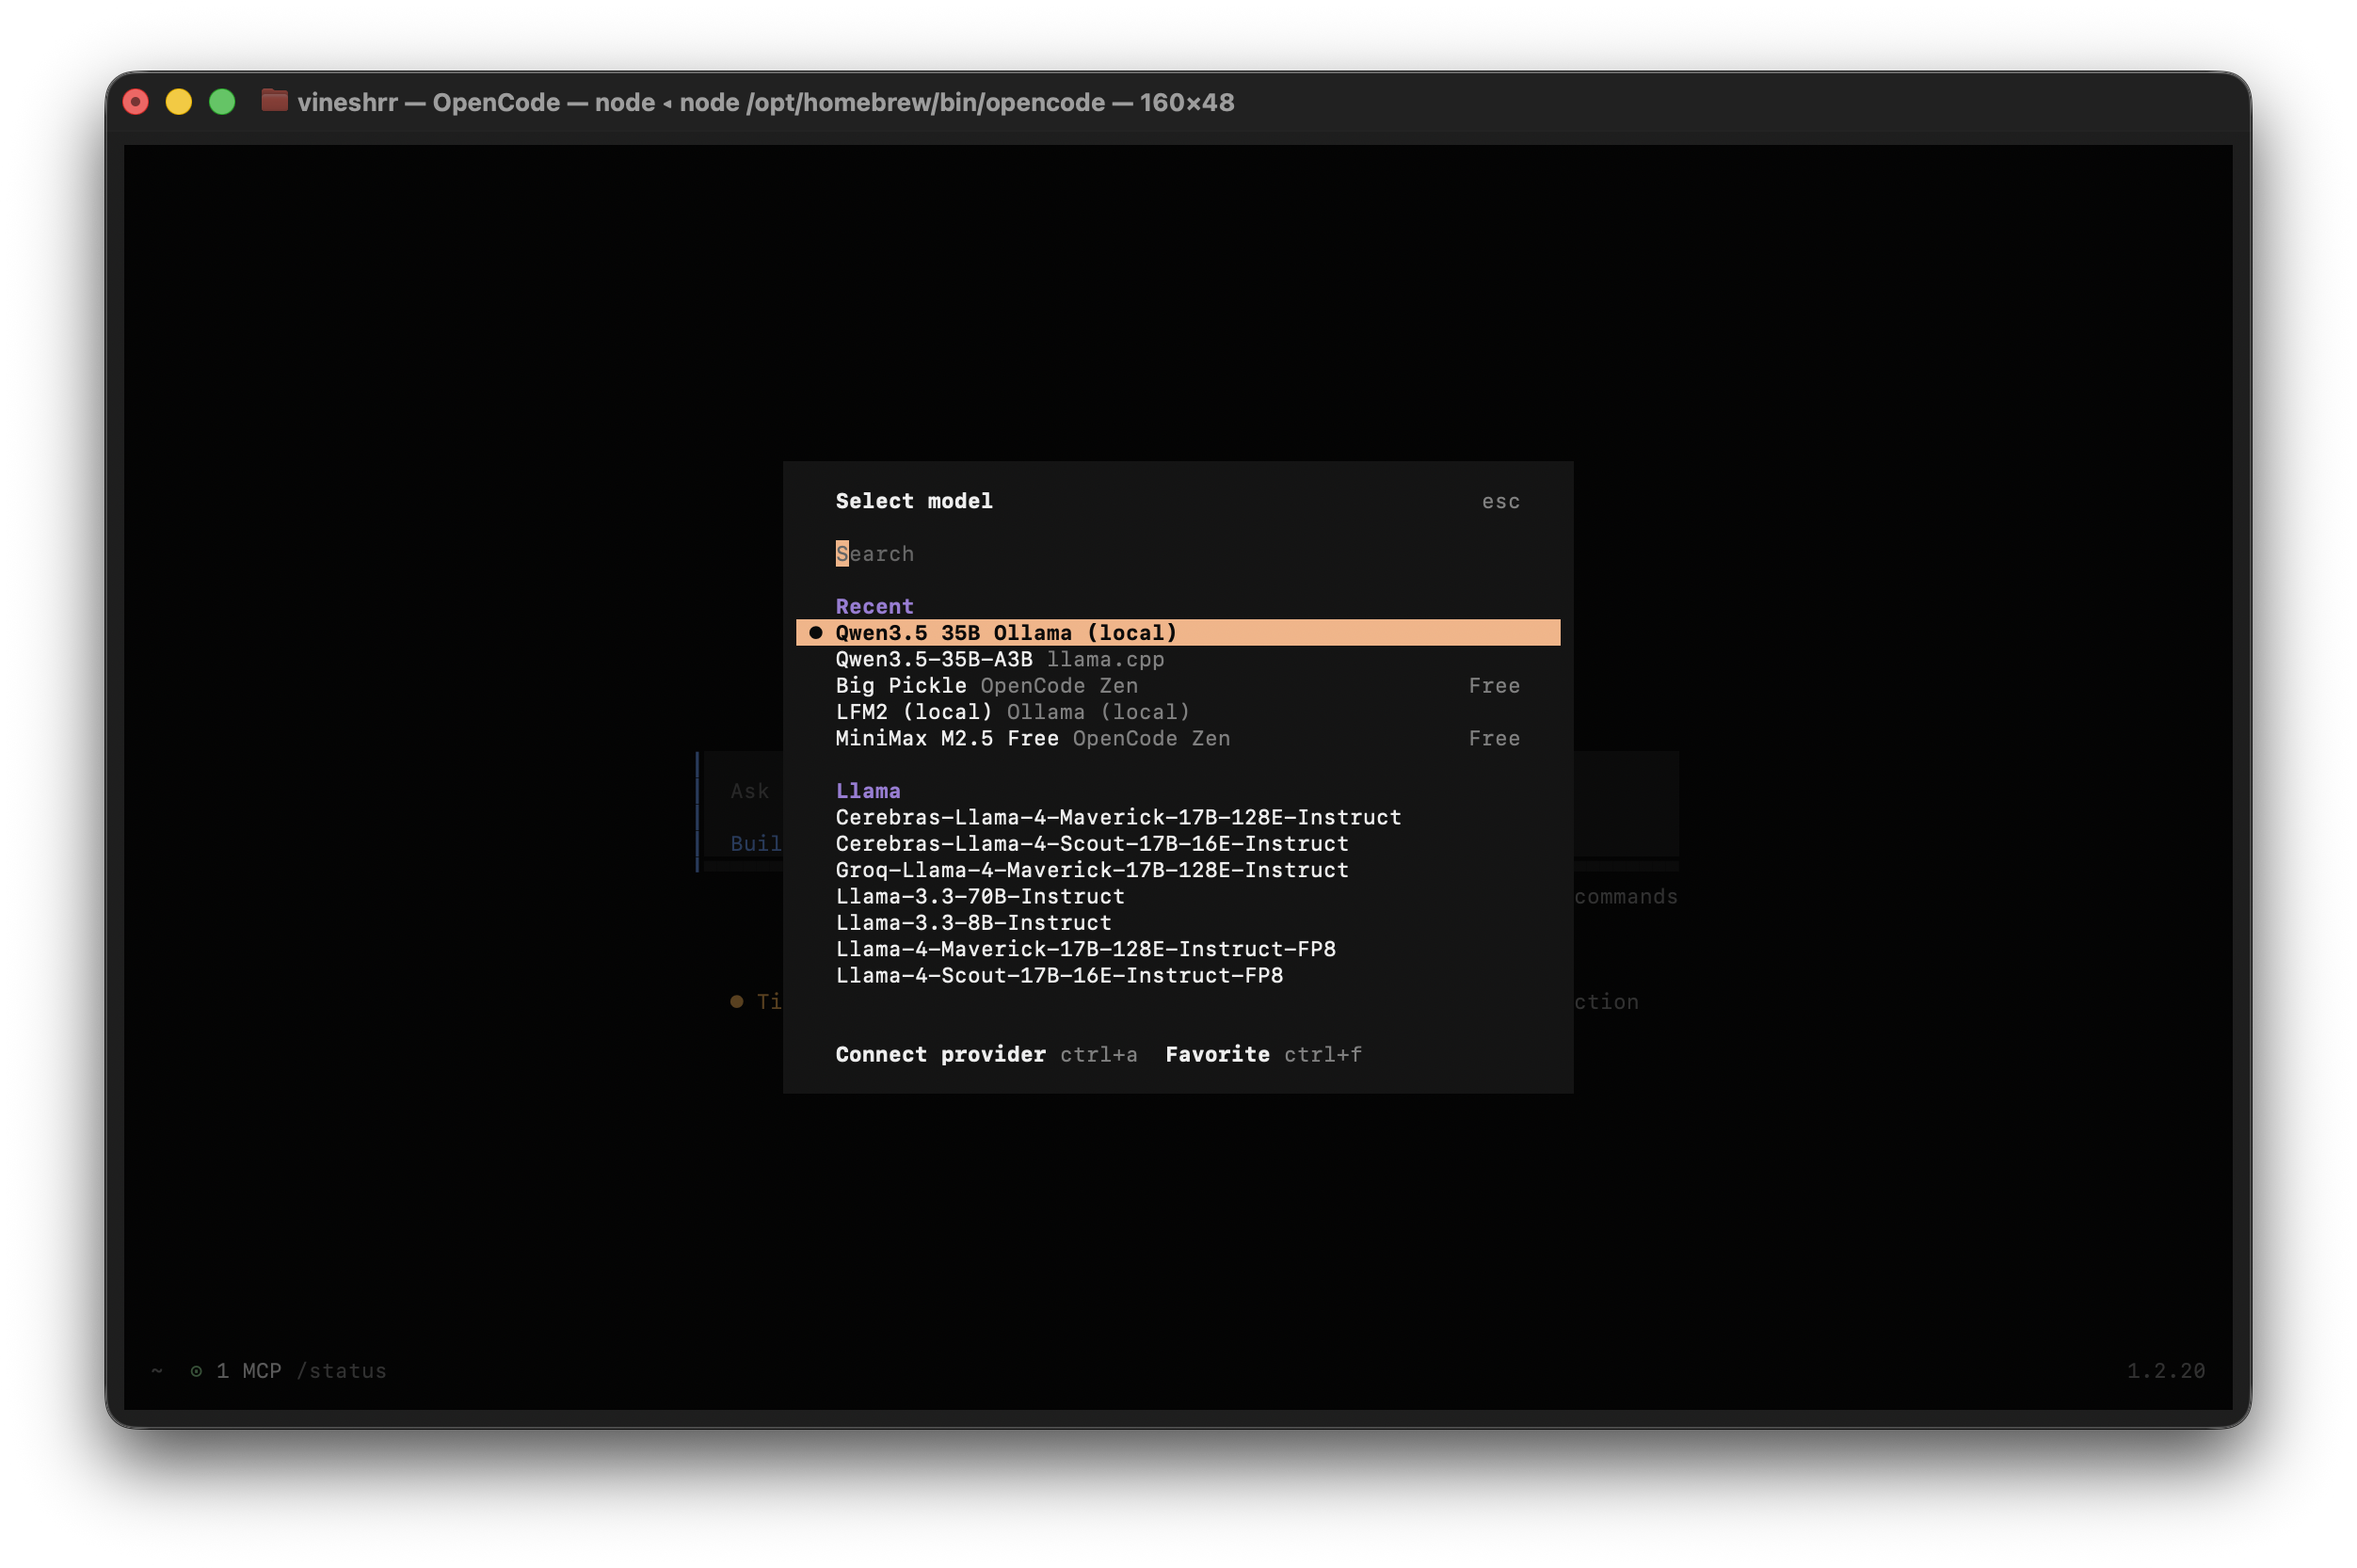The width and height of the screenshot is (2357, 1568).
Task: Select the Llama-3.3-8B-Instruct model
Action: [x=972, y=922]
